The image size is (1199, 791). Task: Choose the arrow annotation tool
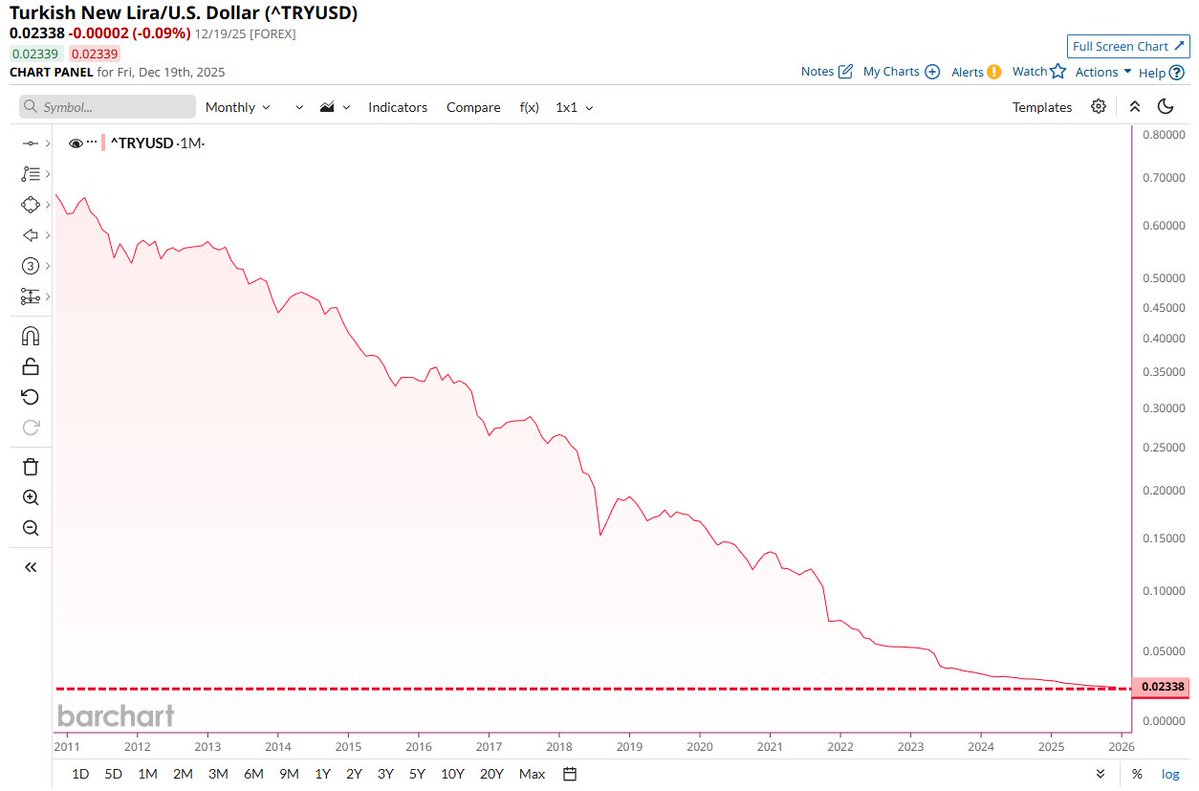click(x=30, y=236)
